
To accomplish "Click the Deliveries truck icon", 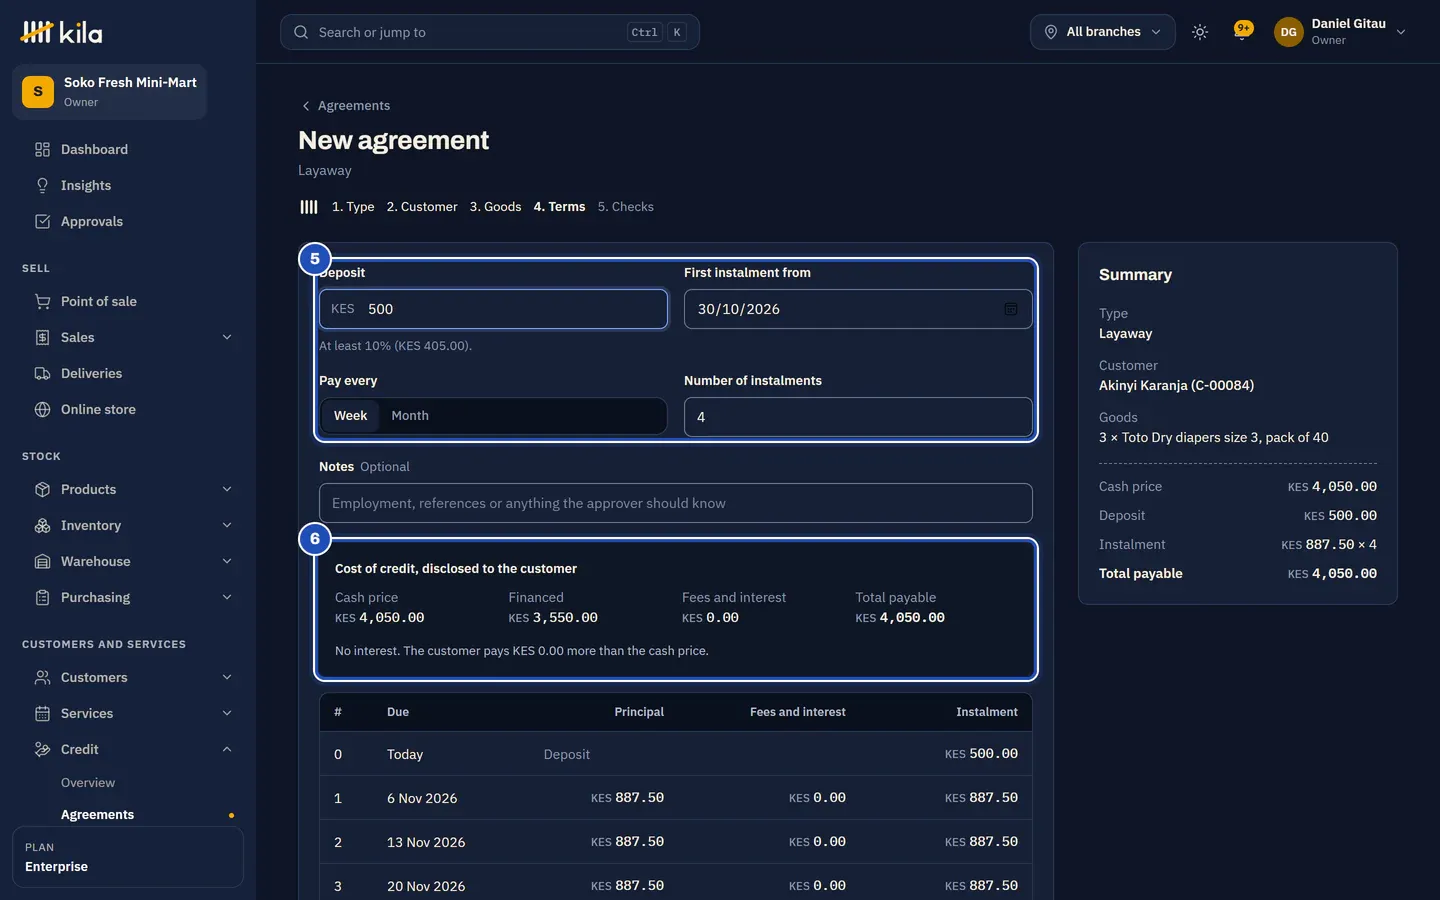I will [x=42, y=374].
